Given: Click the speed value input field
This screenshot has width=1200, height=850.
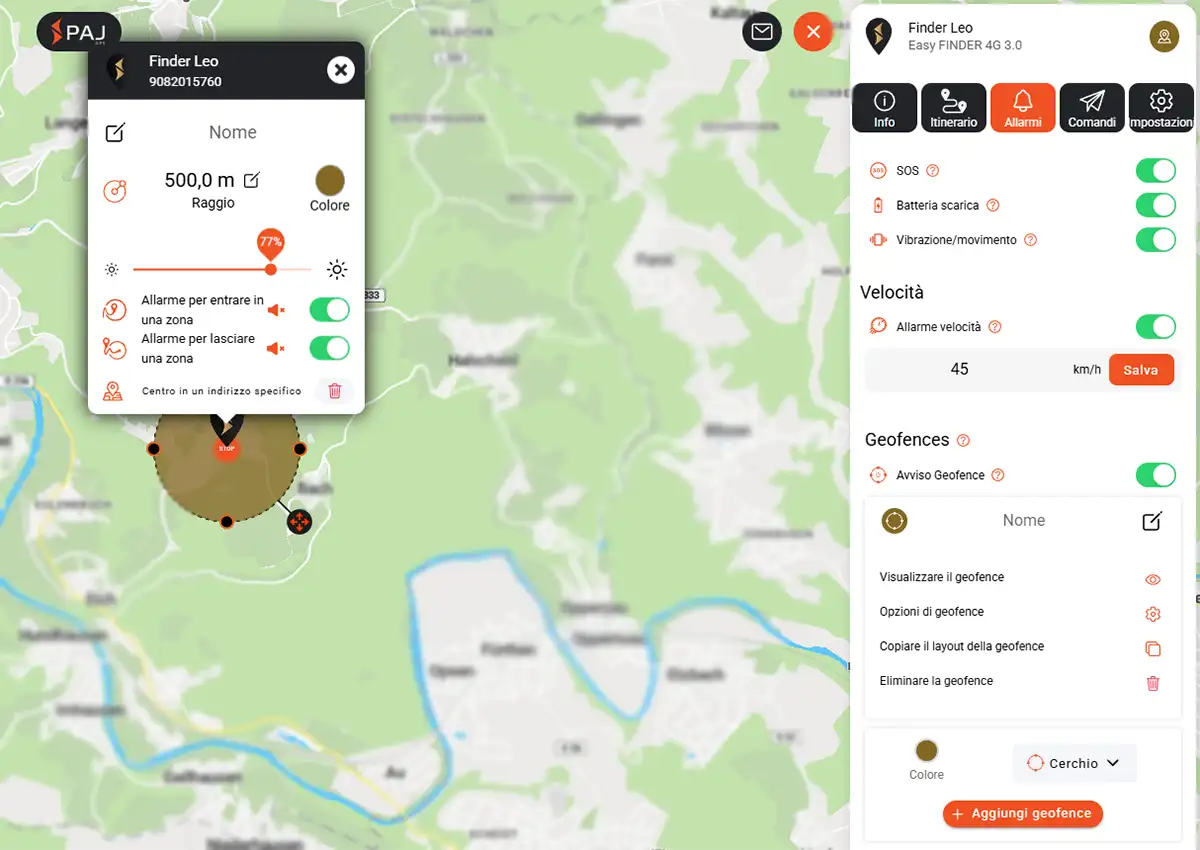Looking at the screenshot, I should [x=959, y=369].
